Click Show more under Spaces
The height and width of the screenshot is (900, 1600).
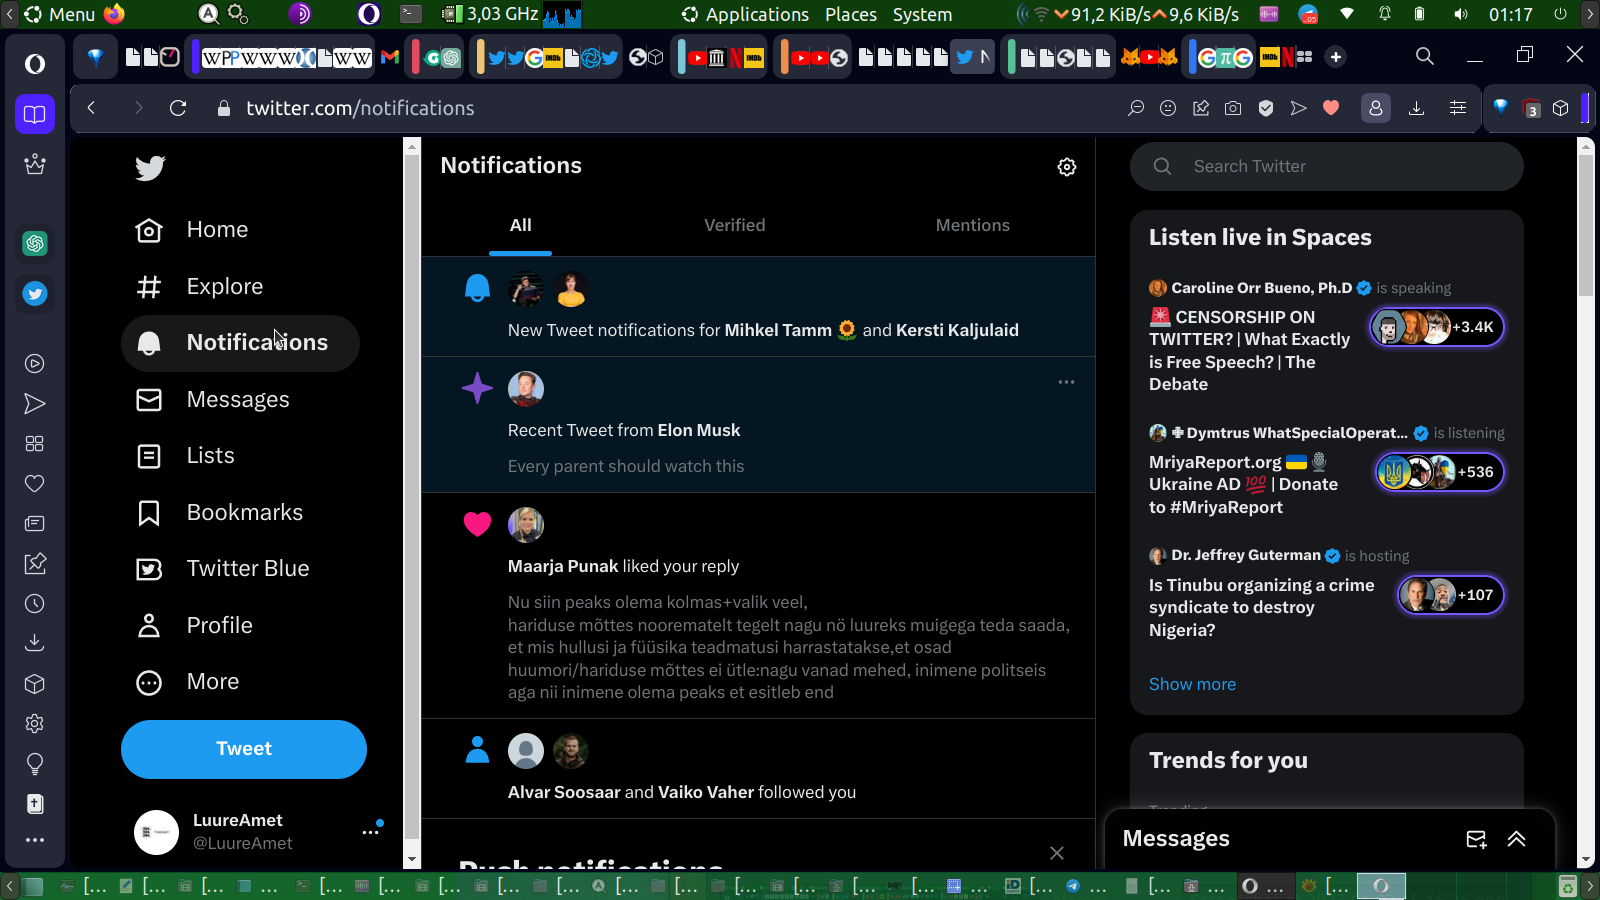(1192, 684)
